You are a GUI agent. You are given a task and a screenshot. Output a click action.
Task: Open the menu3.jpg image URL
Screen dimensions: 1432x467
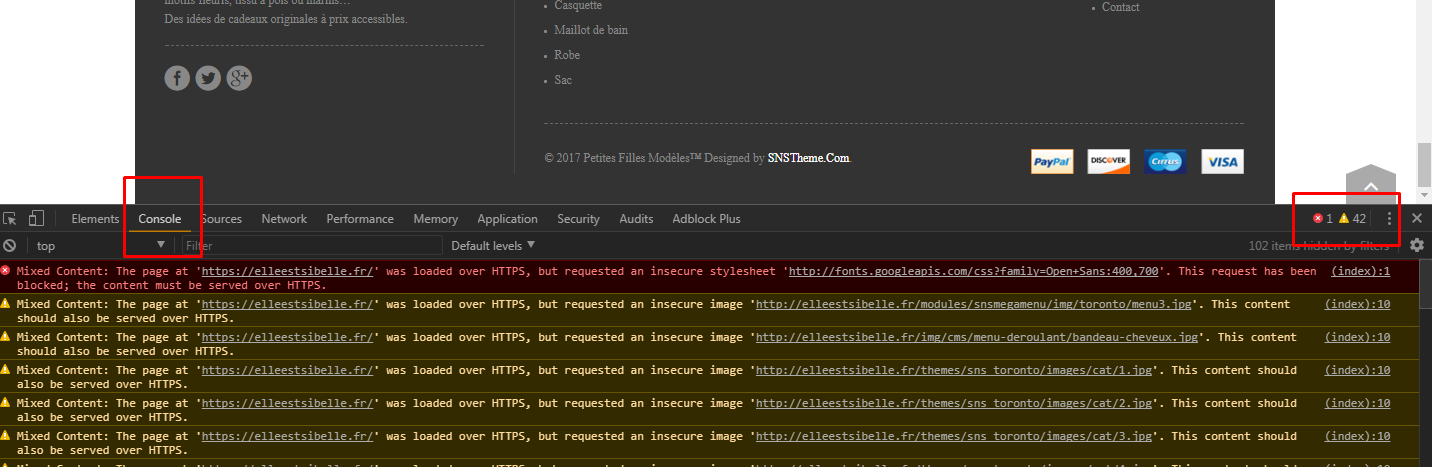tap(976, 304)
